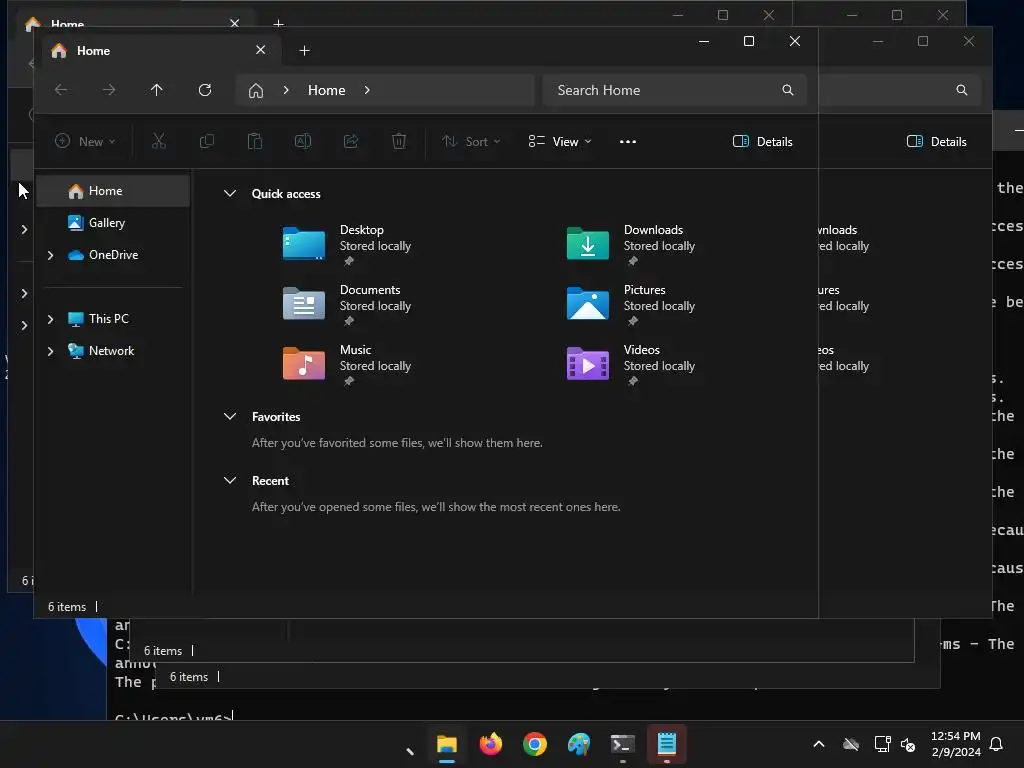Open the Documents folder icon
The height and width of the screenshot is (768, 1024).
pyautogui.click(x=304, y=304)
